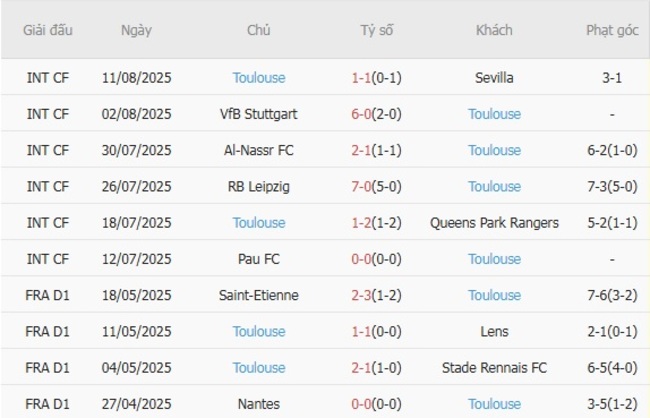
Task: Click the Sevilla team name
Action: coord(494,77)
